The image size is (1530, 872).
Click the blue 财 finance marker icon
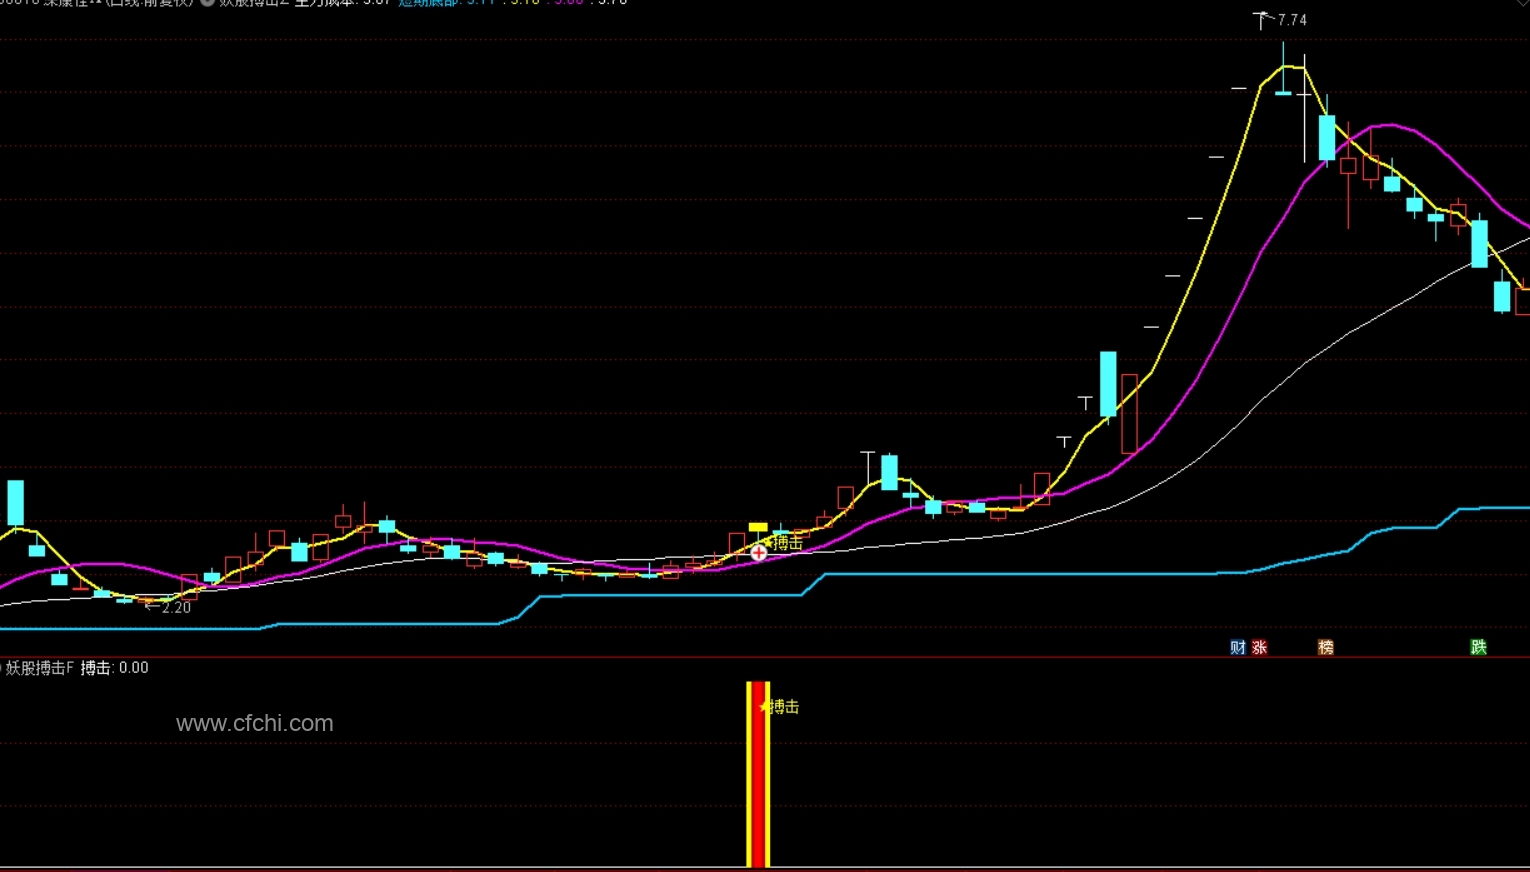1238,647
